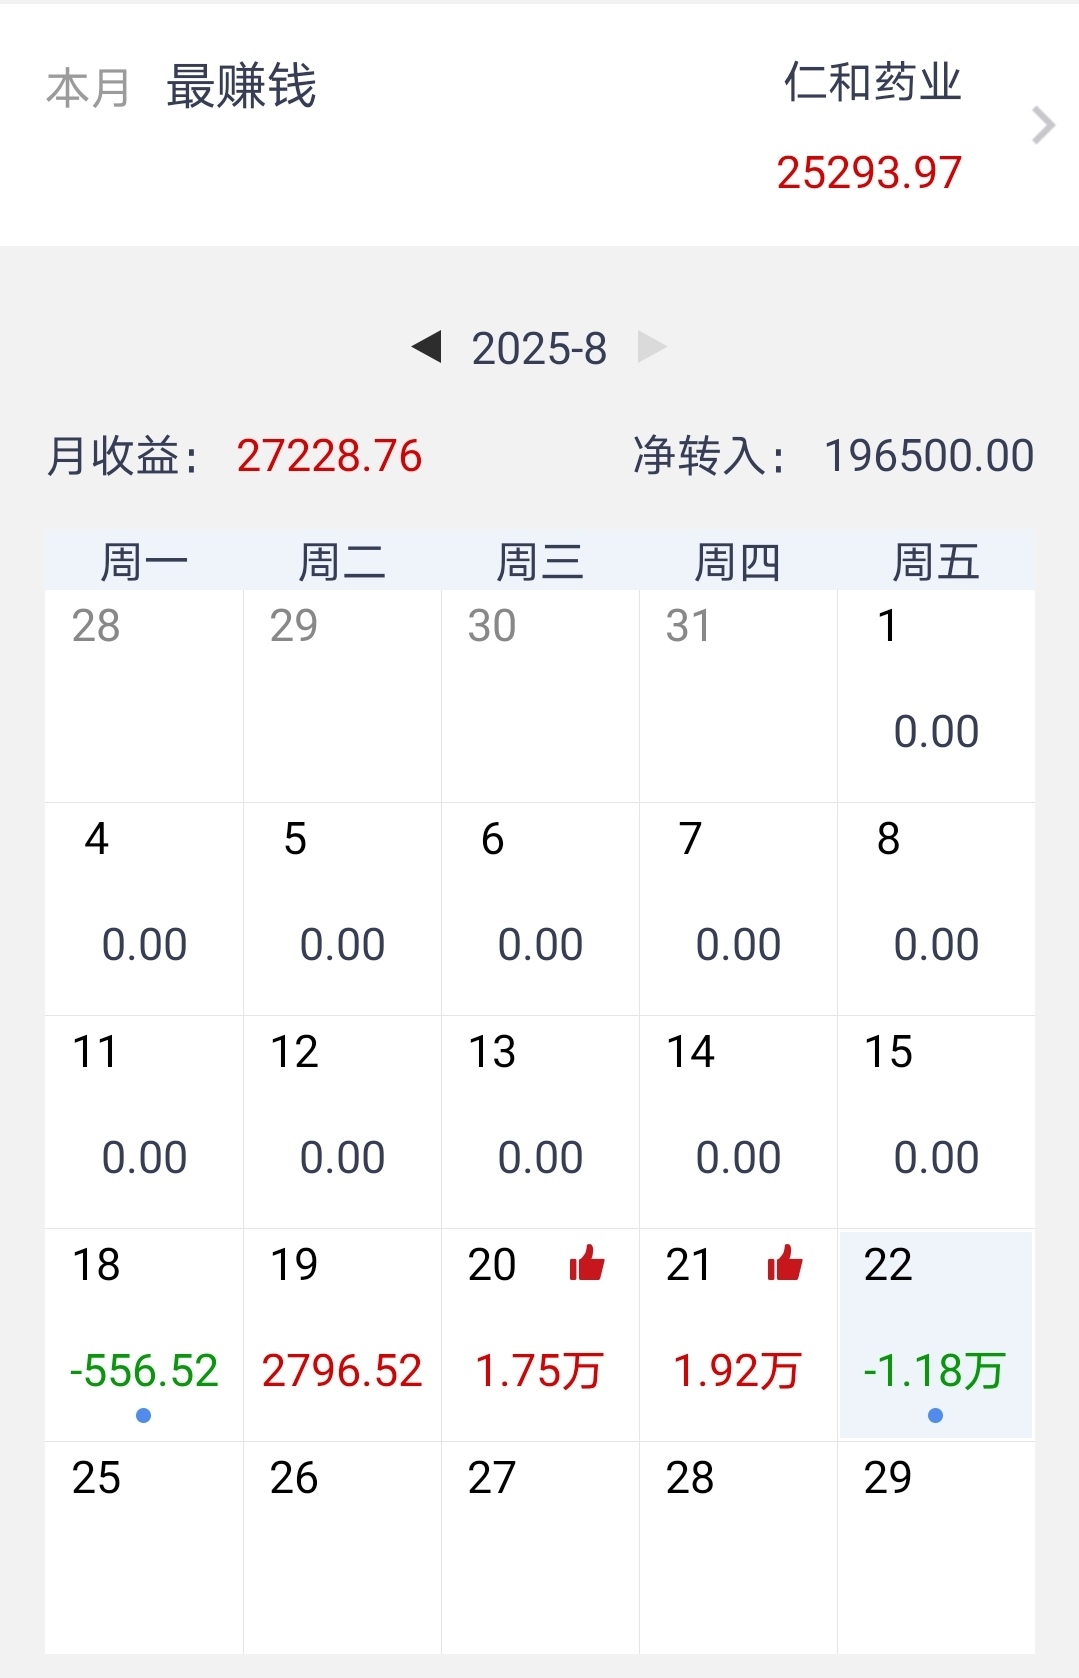Viewport: 1079px width, 1678px height.
Task: Select 周三 column header
Action: [x=540, y=562]
